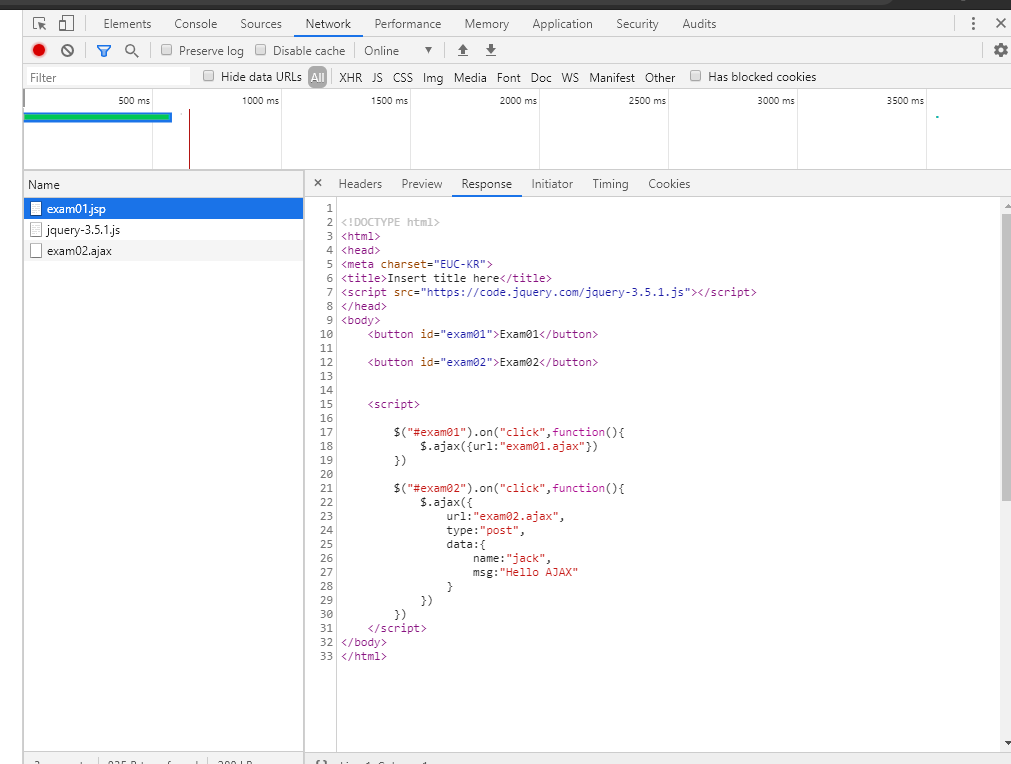Click the 1500 ms timeline label
This screenshot has width=1011, height=764.
click(389, 101)
